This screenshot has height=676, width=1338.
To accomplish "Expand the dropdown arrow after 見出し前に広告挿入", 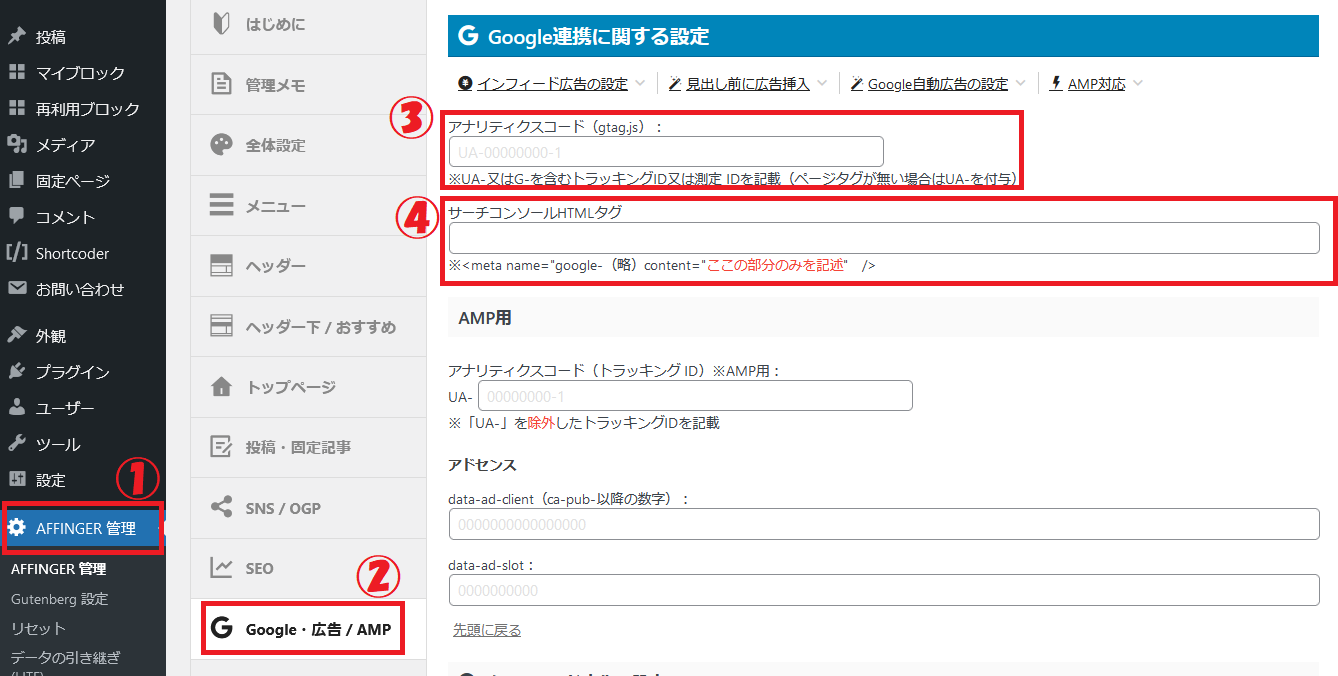I will [821, 84].
